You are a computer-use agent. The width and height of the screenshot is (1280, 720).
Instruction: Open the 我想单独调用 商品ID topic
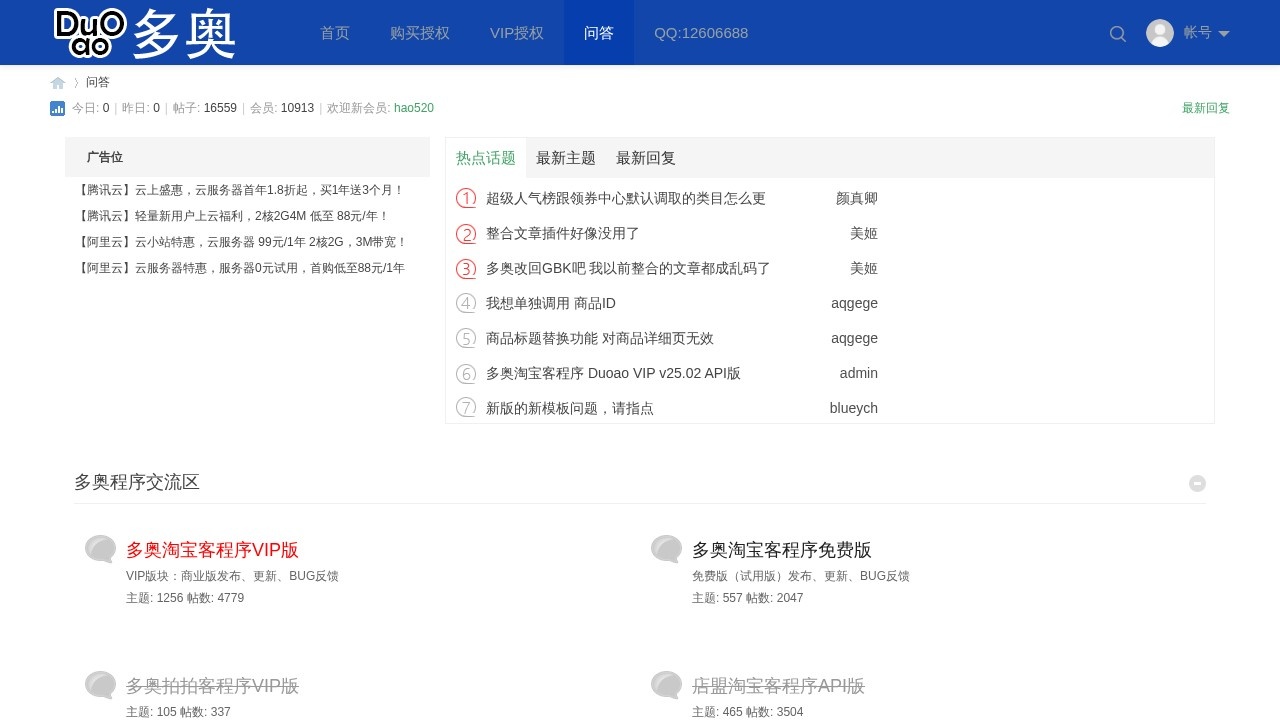[x=551, y=303]
